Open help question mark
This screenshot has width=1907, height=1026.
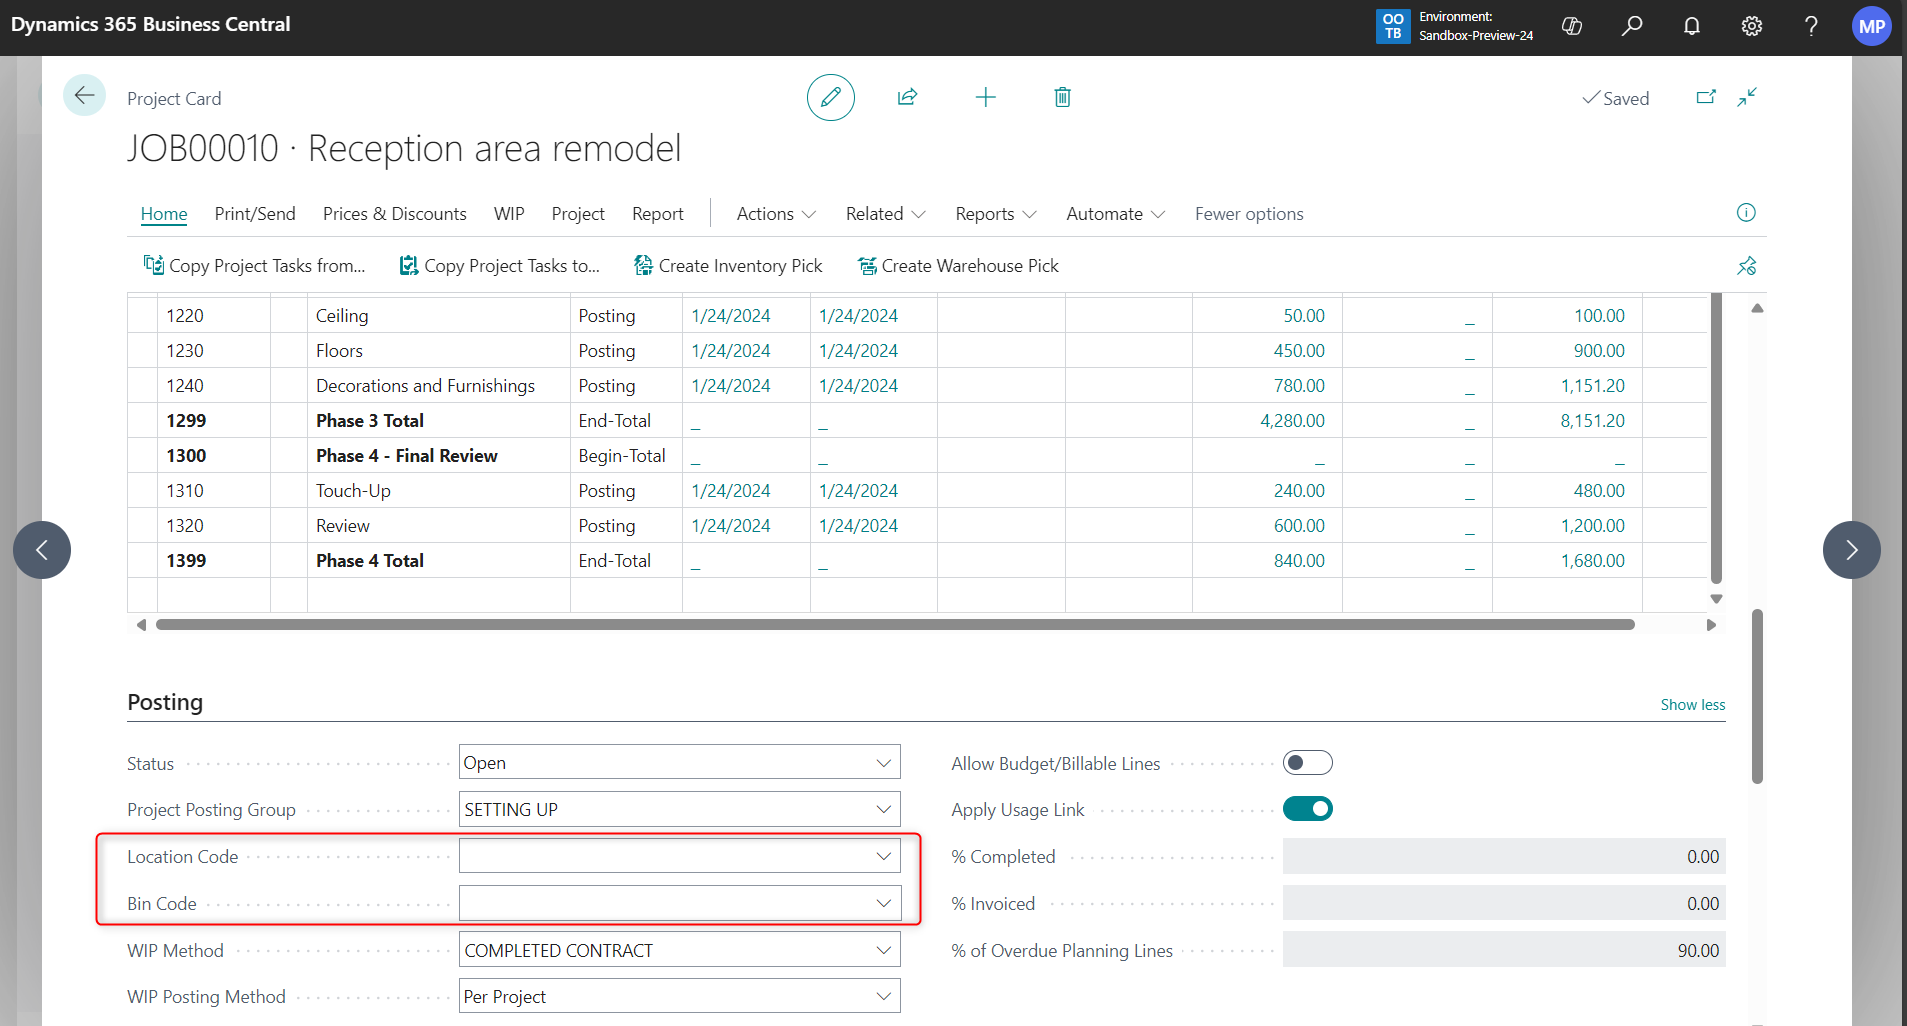(1811, 26)
